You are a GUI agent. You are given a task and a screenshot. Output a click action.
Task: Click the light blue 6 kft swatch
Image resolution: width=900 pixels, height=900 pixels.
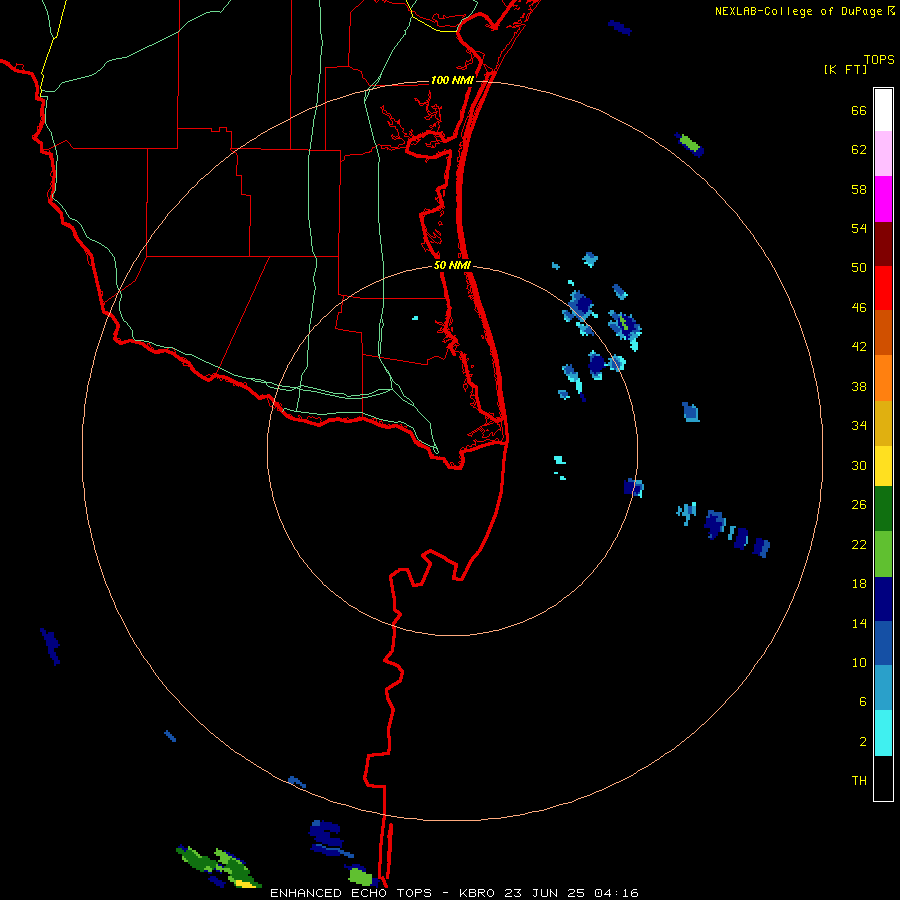(883, 688)
